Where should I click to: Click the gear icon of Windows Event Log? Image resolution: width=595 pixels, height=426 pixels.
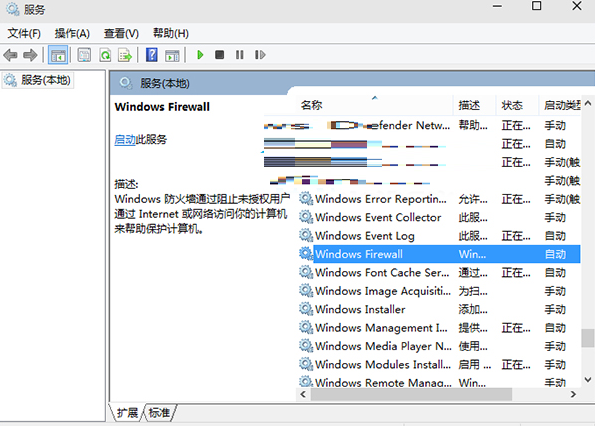[x=306, y=235]
